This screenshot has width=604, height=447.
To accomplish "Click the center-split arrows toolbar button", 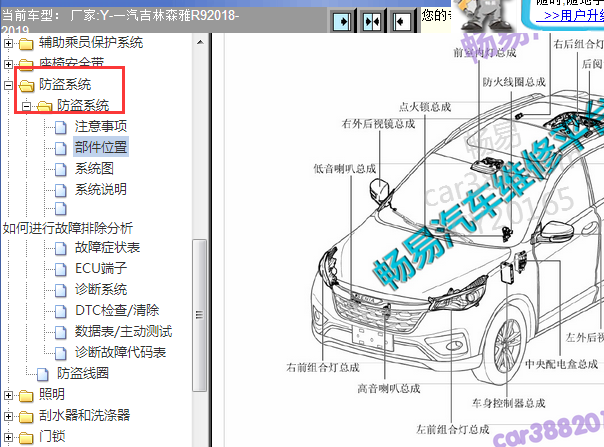I will (372, 21).
